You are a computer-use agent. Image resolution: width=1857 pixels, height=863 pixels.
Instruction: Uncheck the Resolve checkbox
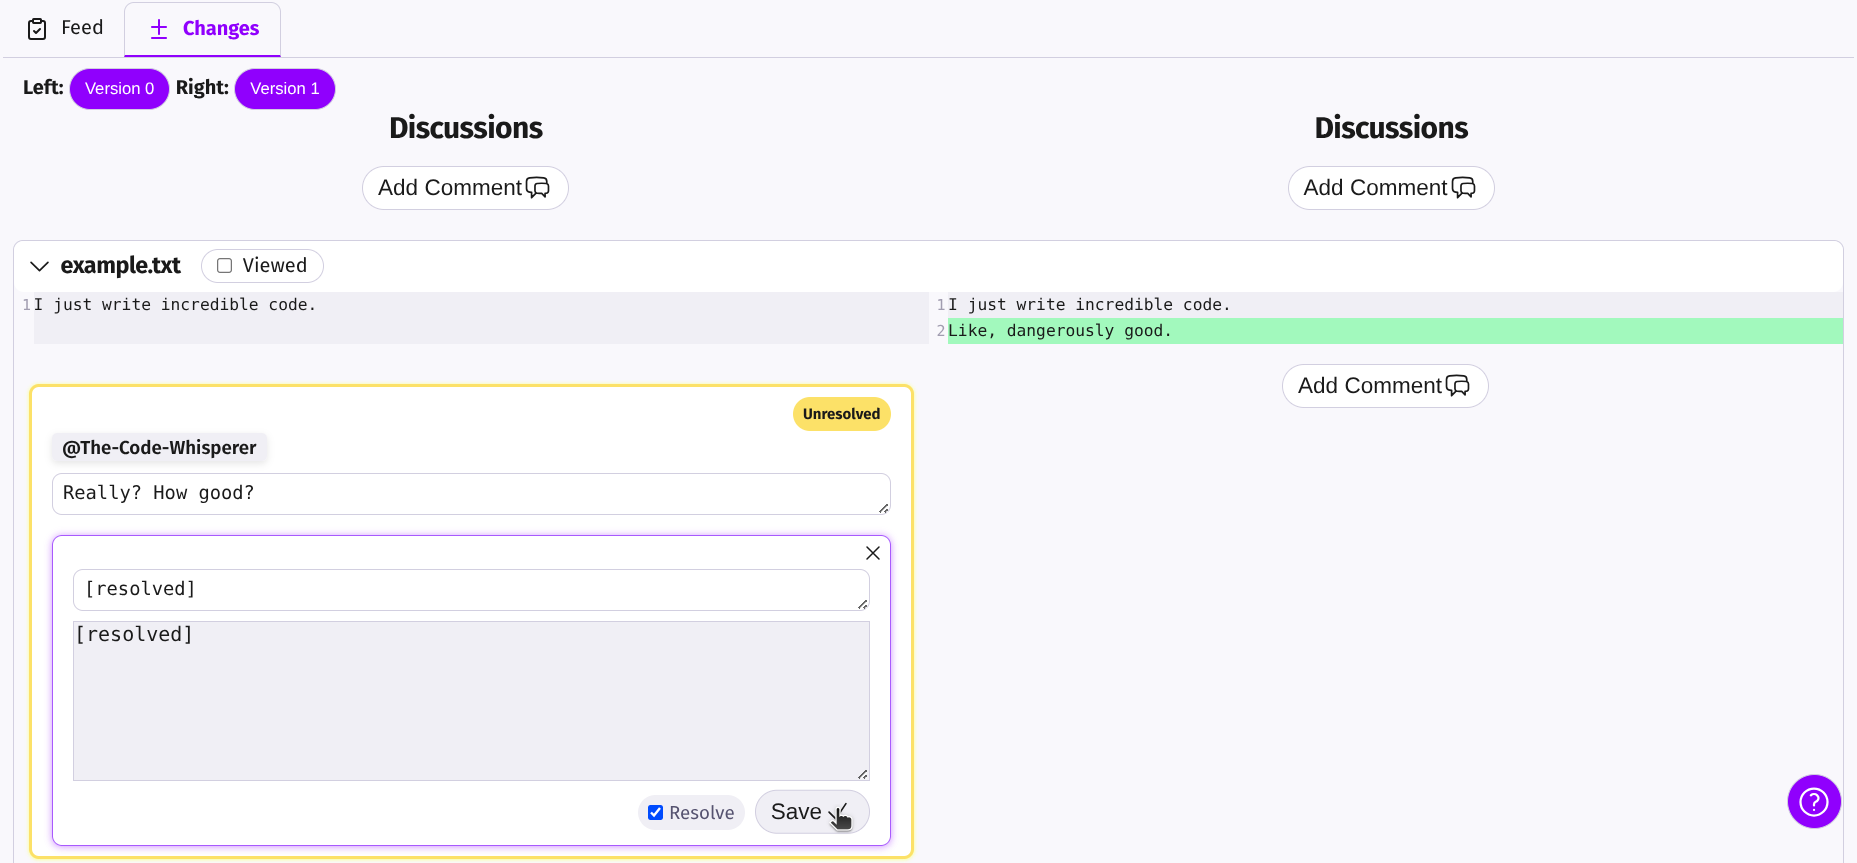(656, 813)
